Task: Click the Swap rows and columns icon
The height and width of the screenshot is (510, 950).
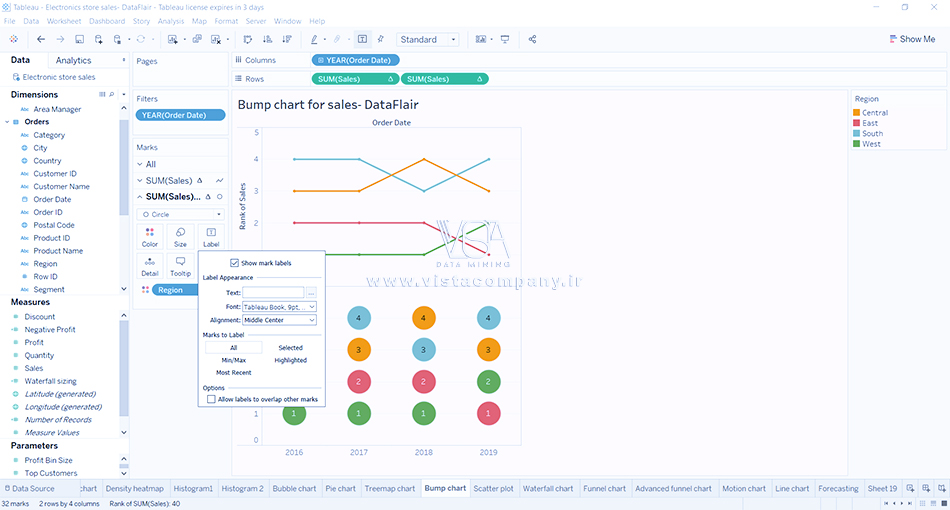Action: [x=248, y=39]
